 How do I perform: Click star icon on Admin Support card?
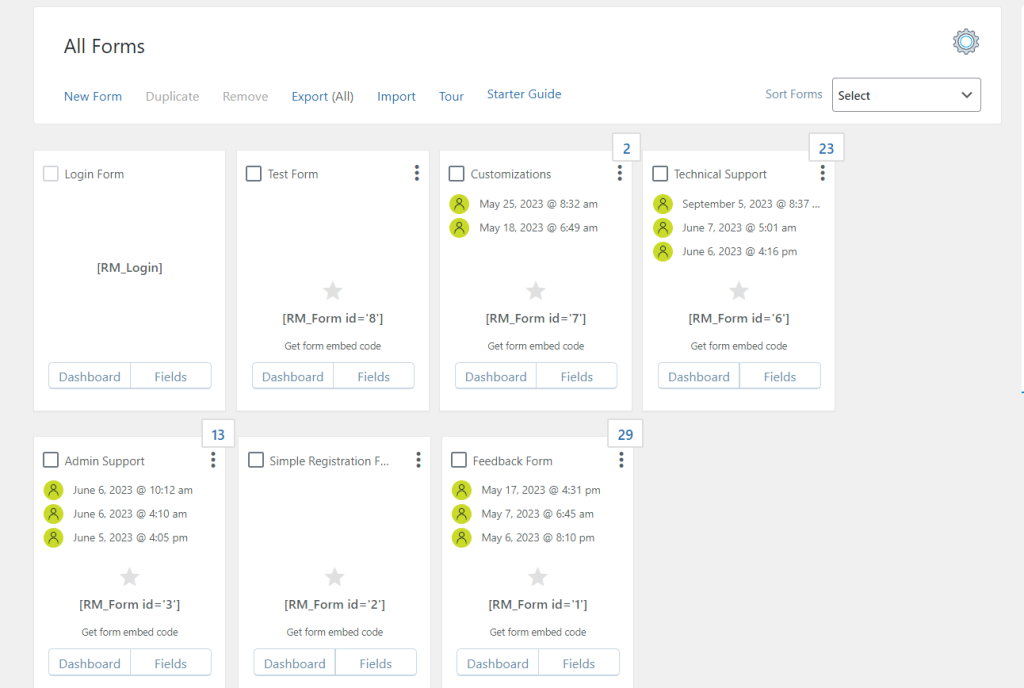tap(130, 577)
